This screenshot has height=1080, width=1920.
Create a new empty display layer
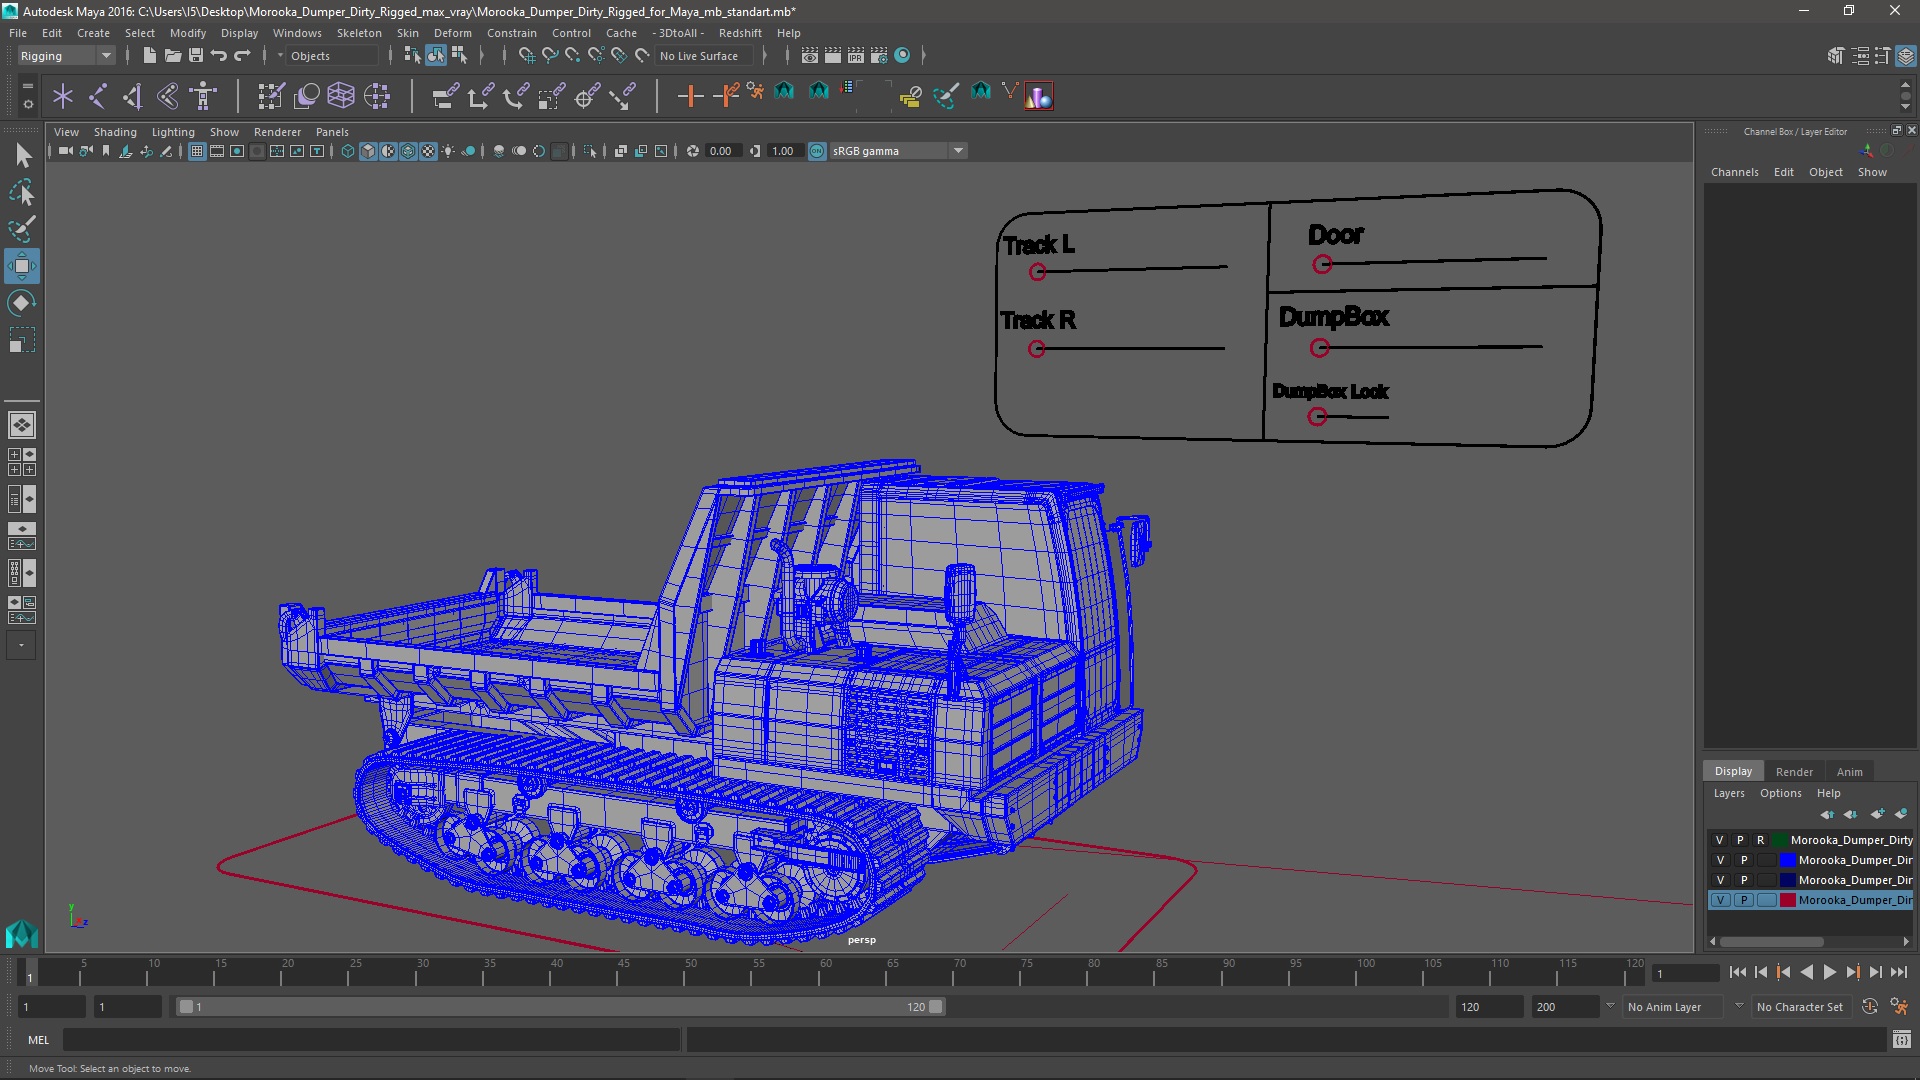click(x=1877, y=814)
